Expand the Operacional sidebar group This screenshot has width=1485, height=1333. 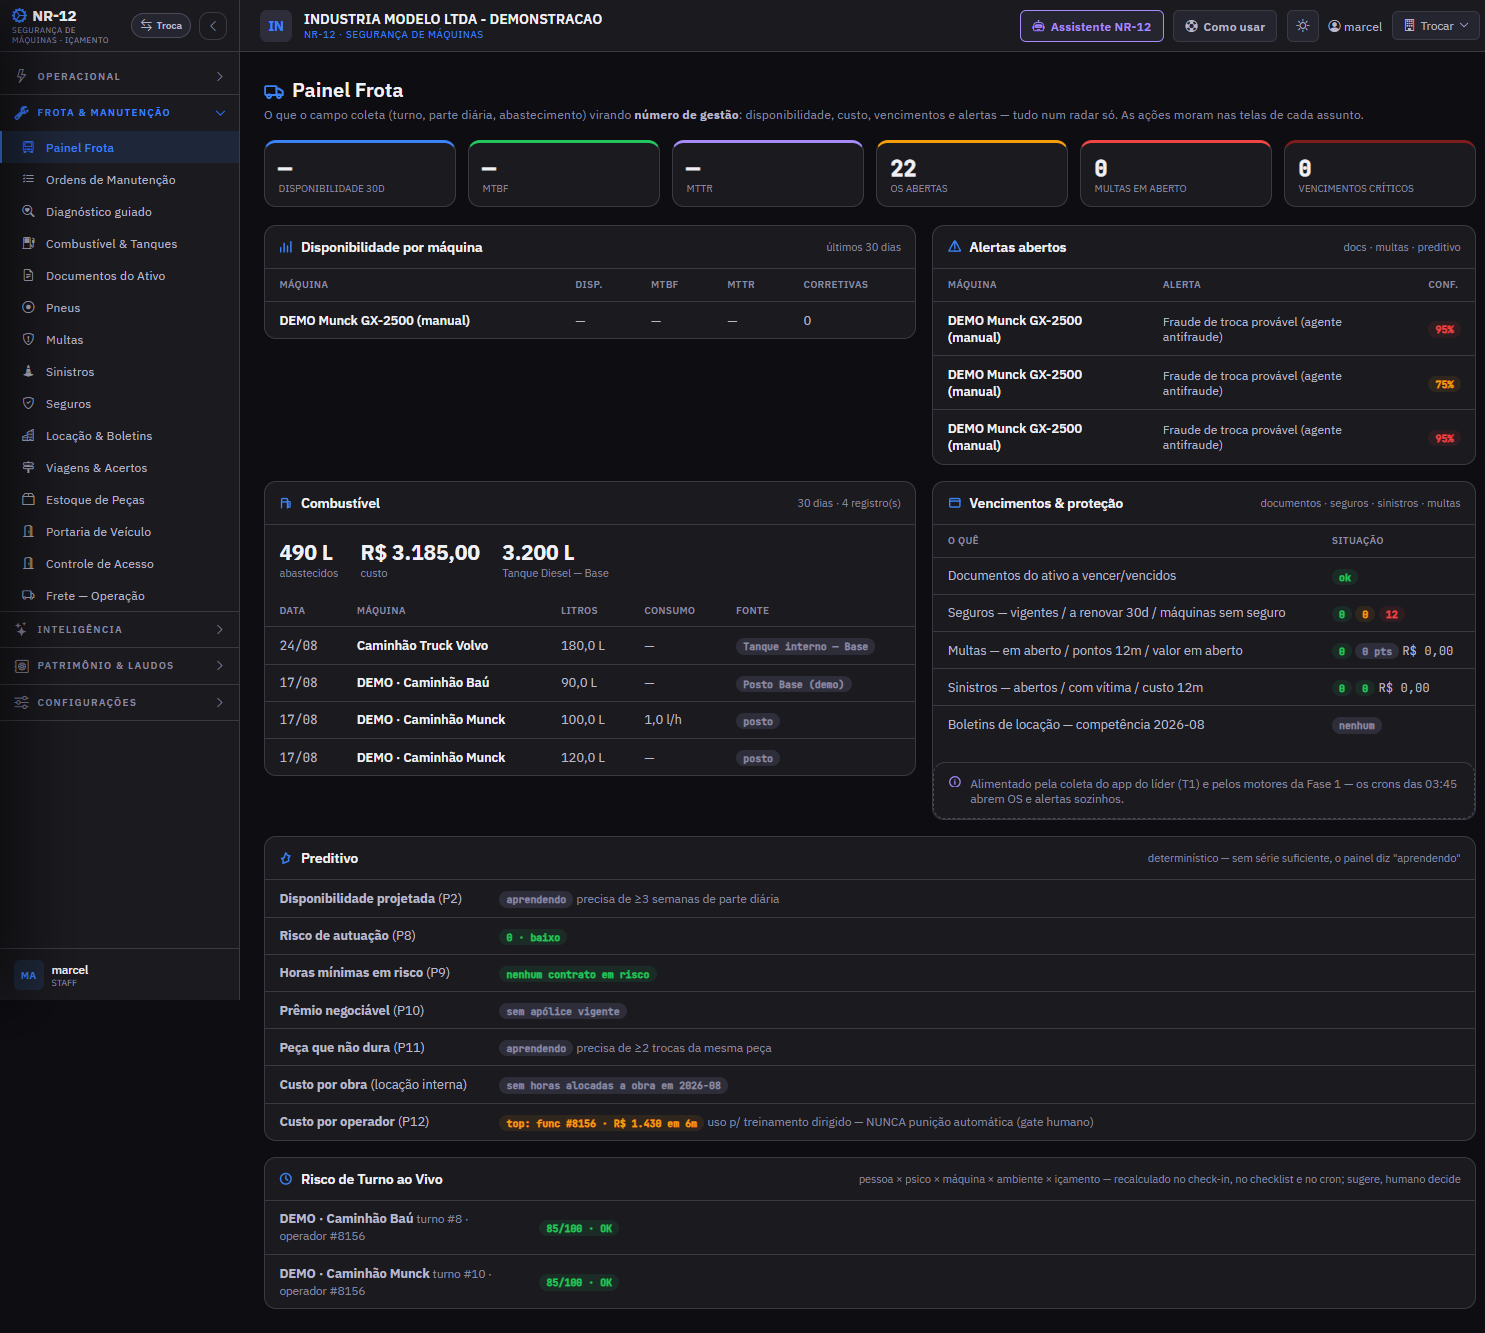120,76
